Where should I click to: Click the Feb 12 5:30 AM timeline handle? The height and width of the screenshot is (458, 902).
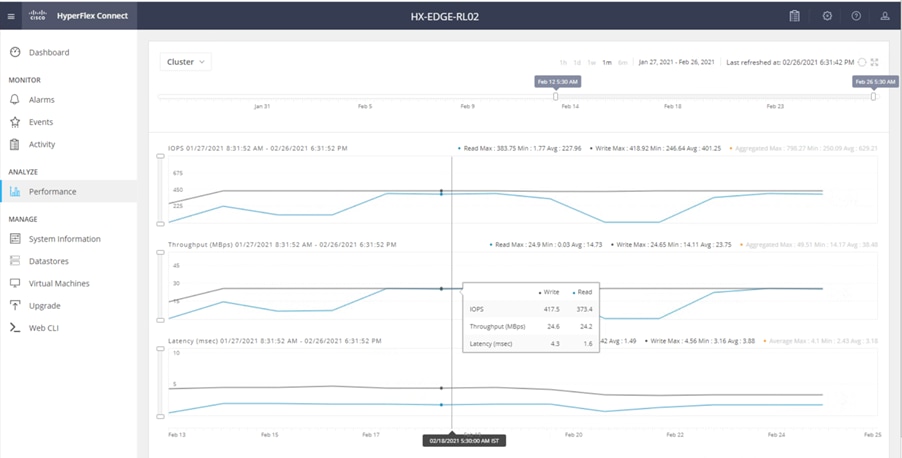click(556, 97)
